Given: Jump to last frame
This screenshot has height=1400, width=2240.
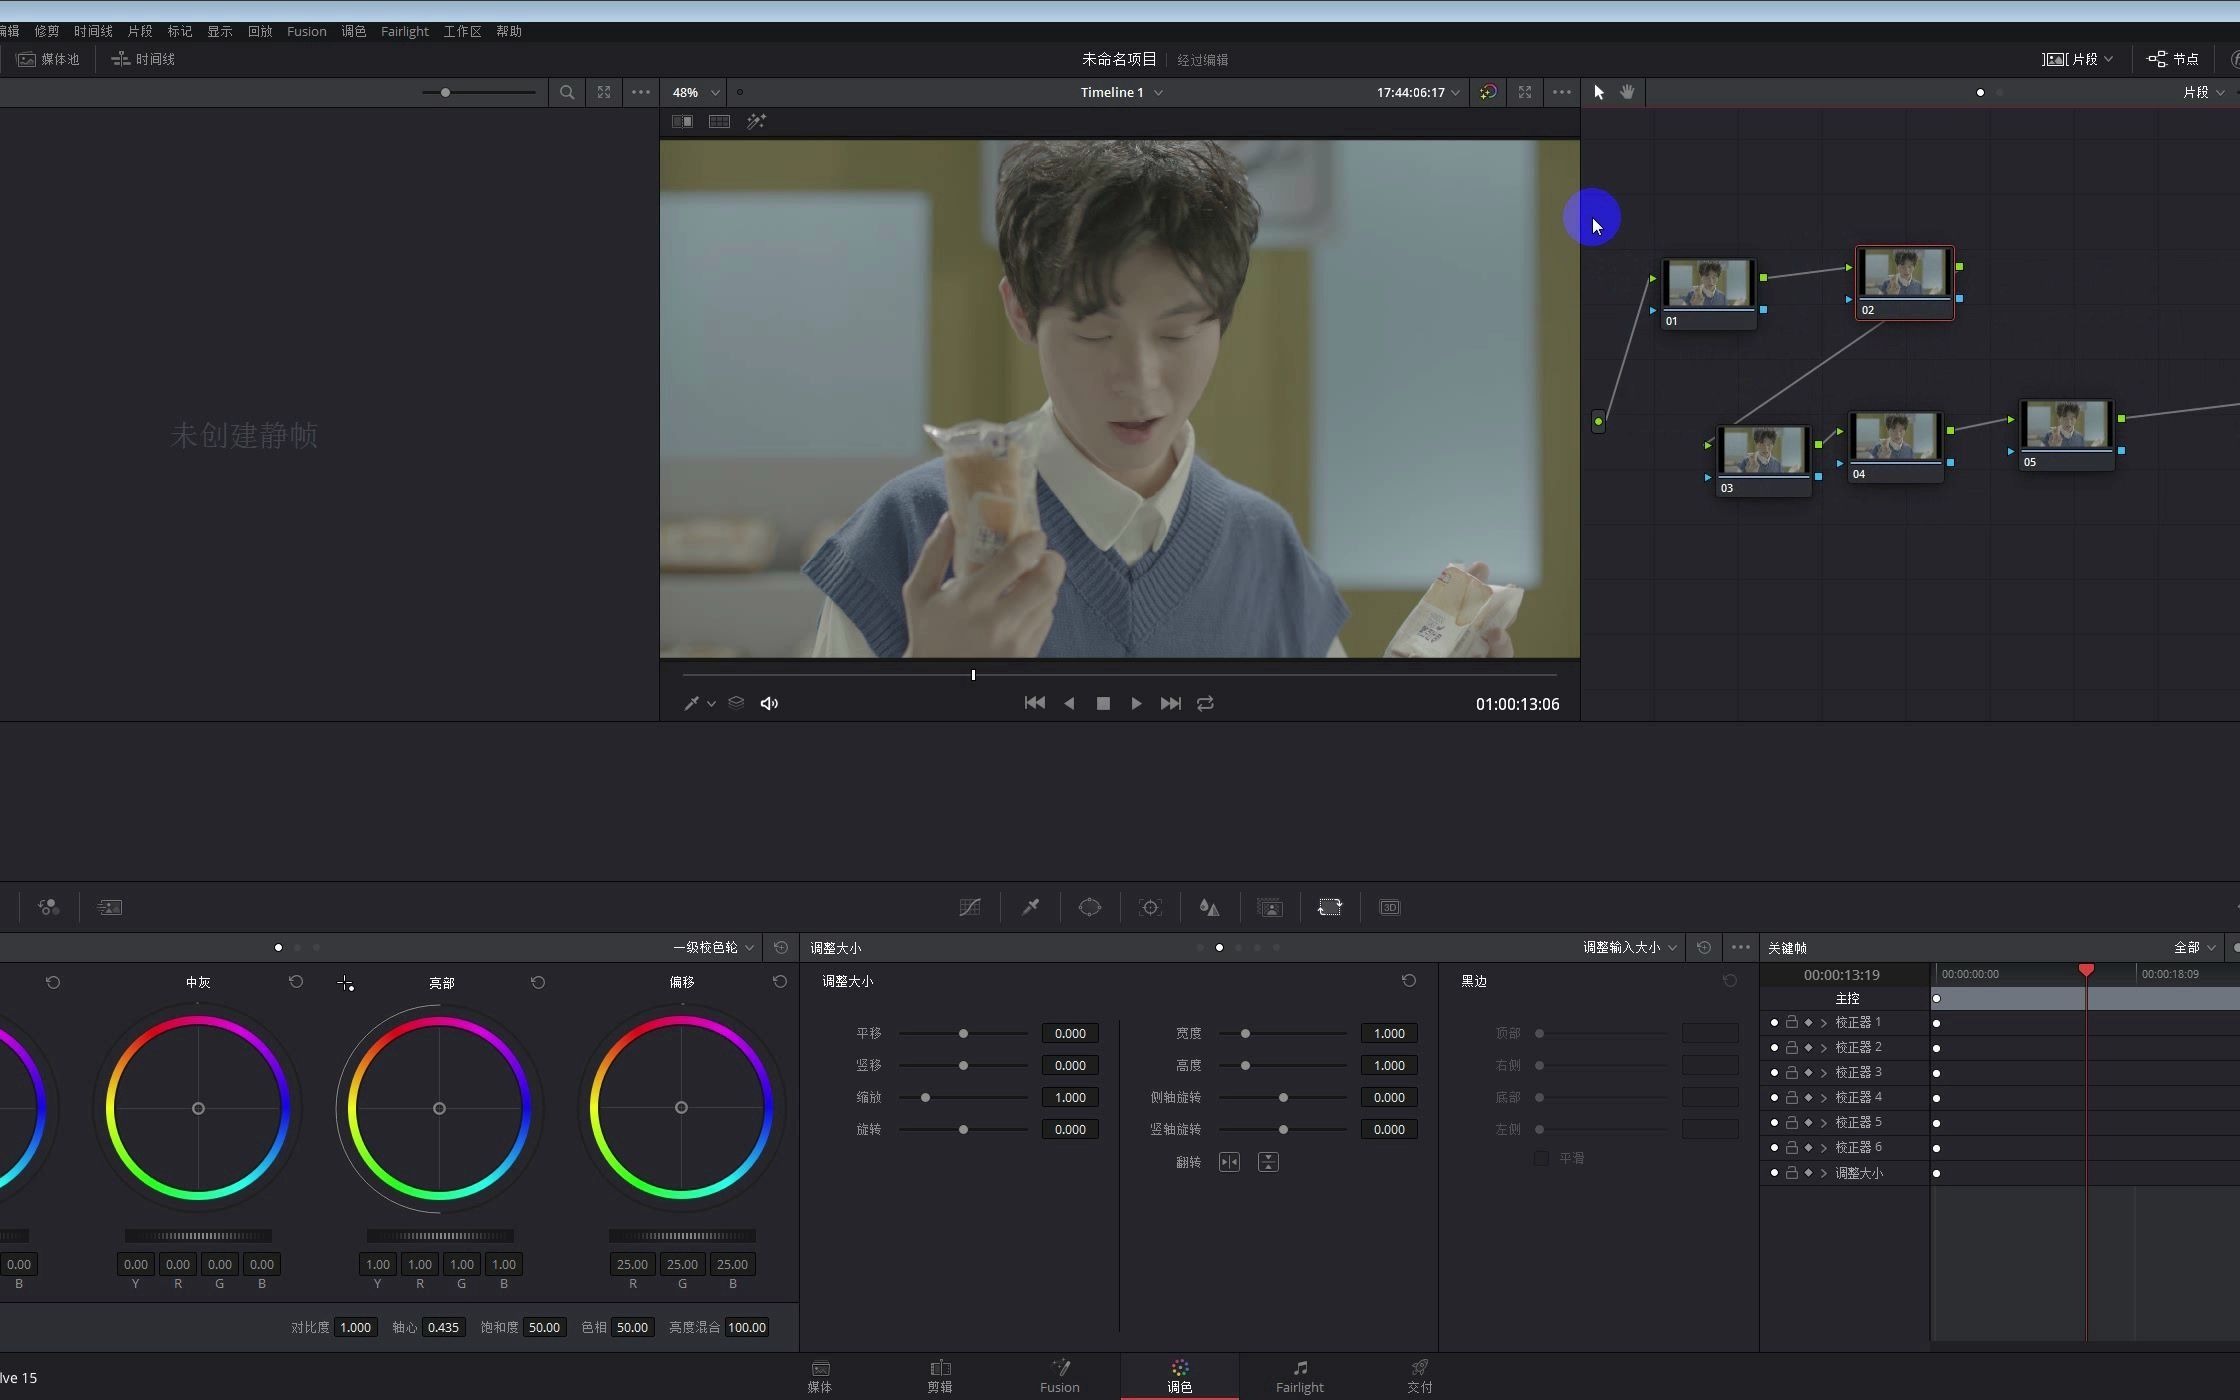Looking at the screenshot, I should click(1170, 704).
